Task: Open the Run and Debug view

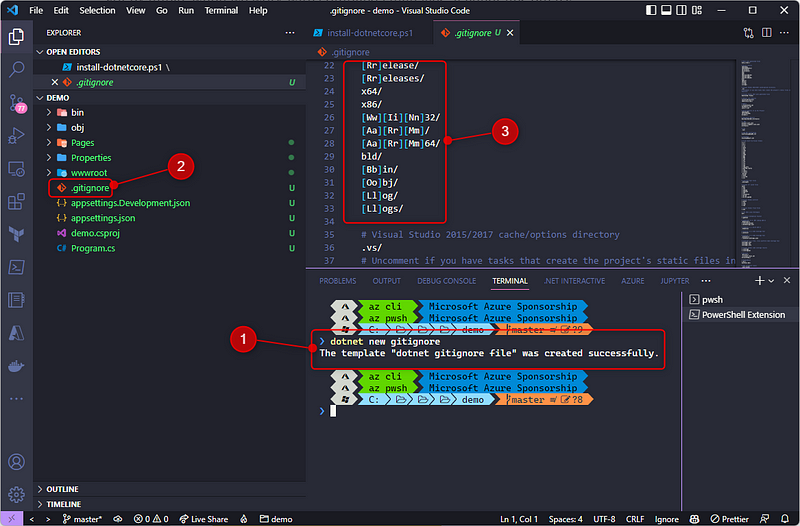Action: point(16,136)
